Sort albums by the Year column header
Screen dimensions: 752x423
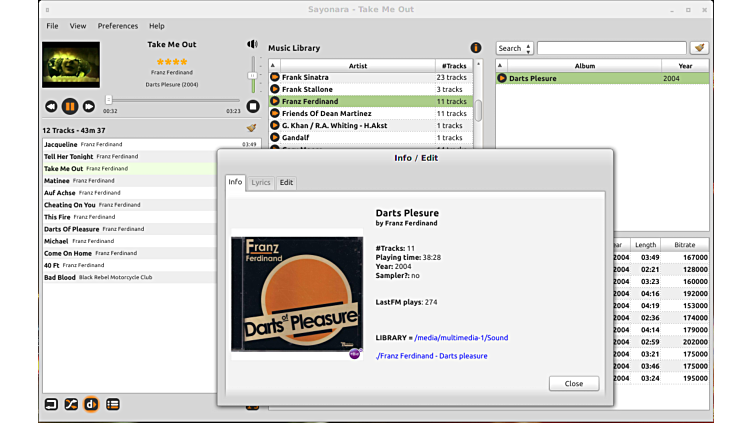(x=684, y=66)
